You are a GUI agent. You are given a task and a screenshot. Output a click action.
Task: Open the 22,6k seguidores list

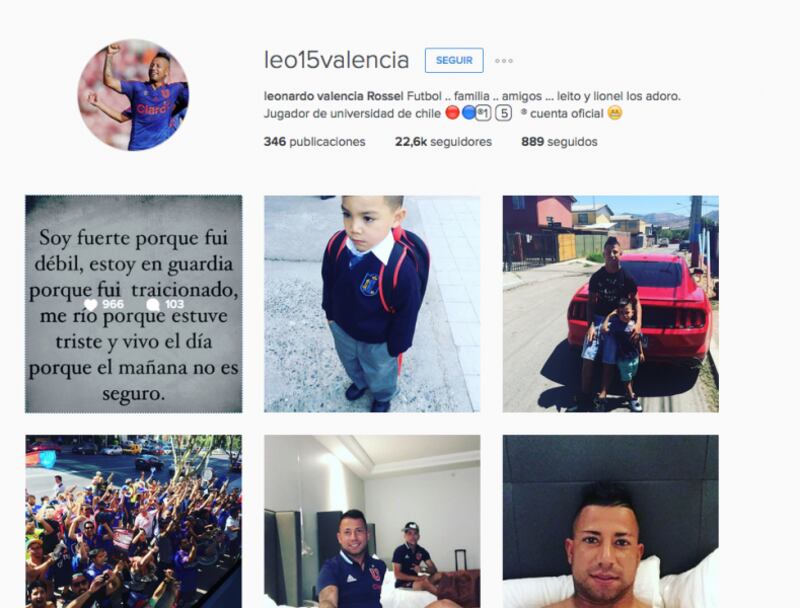pyautogui.click(x=443, y=142)
